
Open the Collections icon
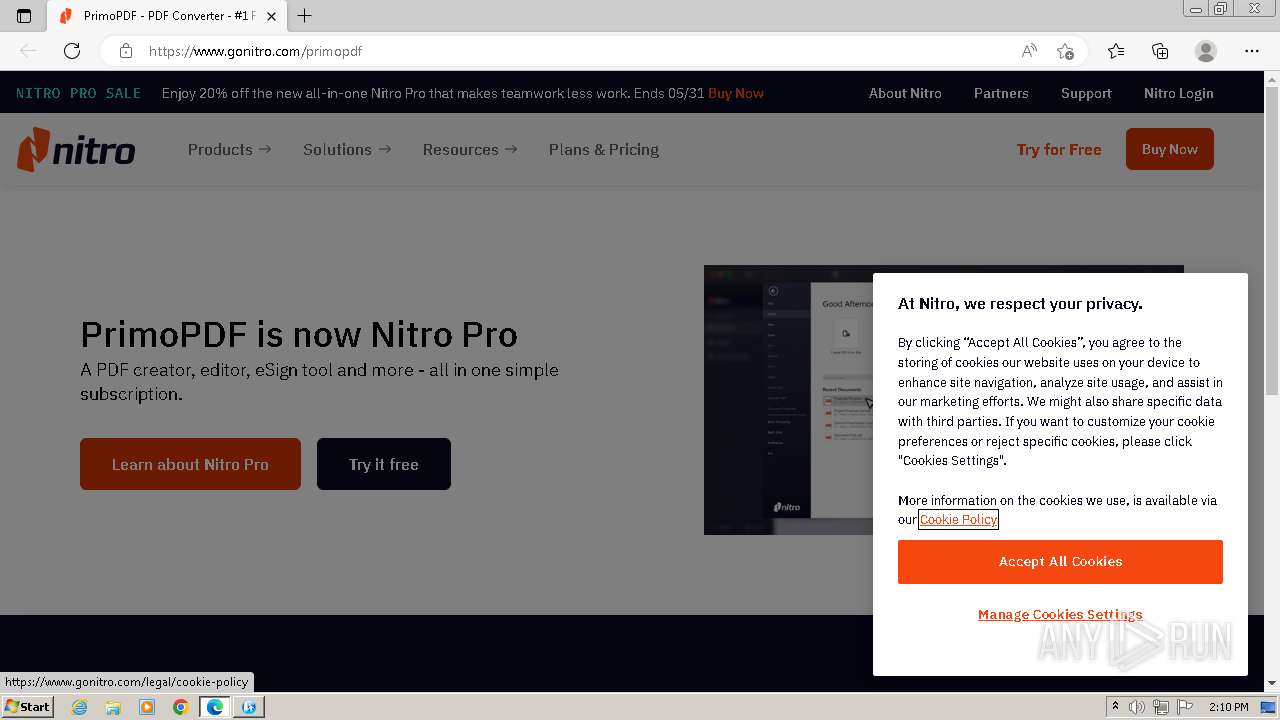coord(1160,51)
